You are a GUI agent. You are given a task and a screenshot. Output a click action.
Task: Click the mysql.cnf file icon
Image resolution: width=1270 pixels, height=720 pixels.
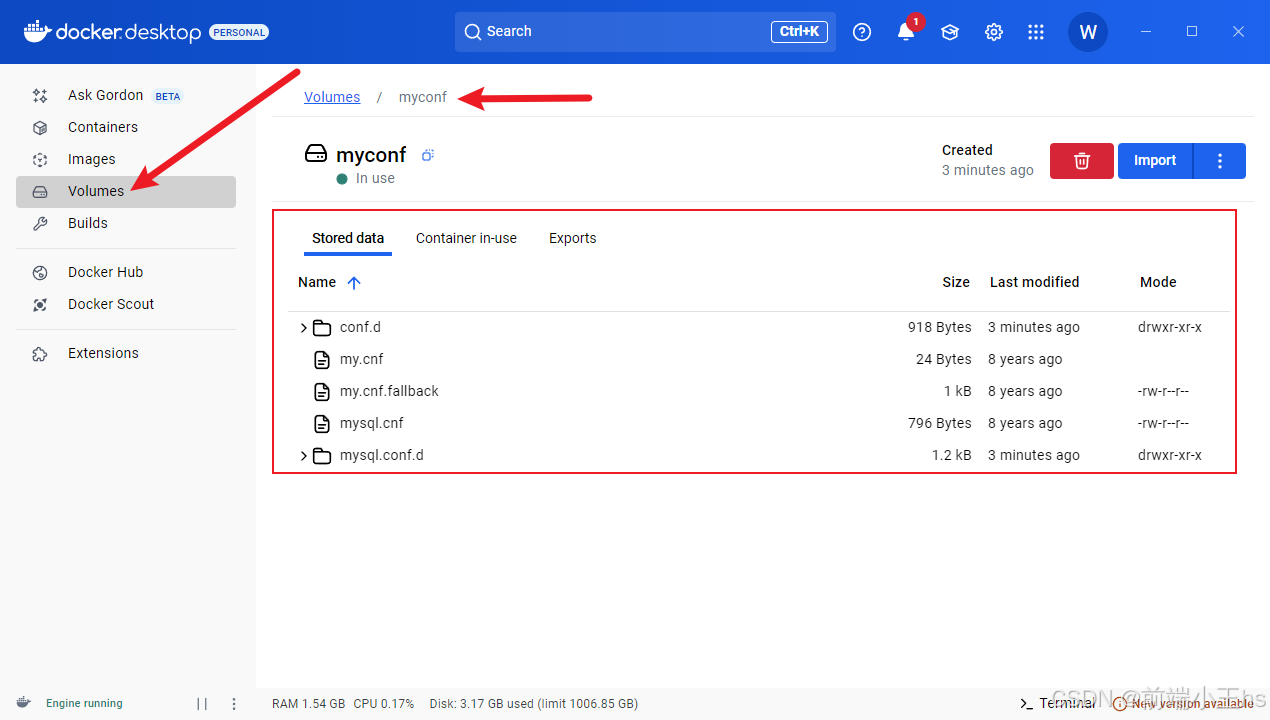coord(321,424)
